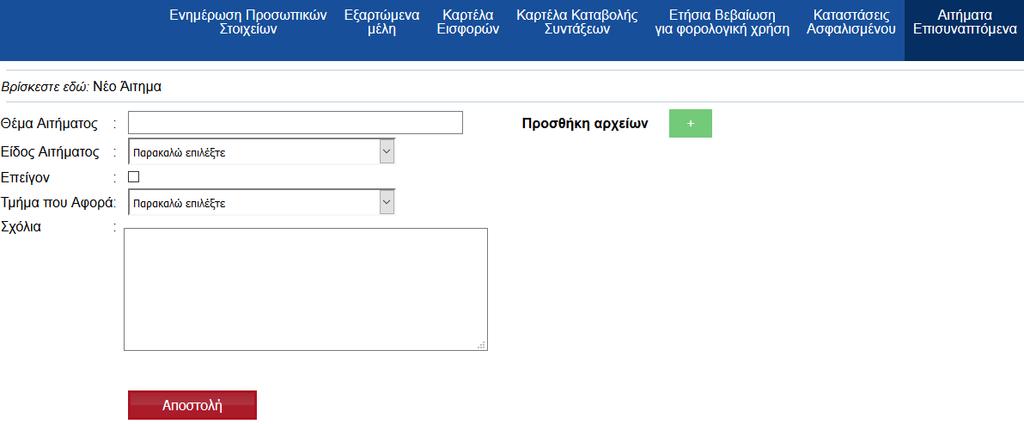Open Καρτέλα Εισφορών tab
Screen dimensions: 1024x424
pyautogui.click(x=468, y=22)
